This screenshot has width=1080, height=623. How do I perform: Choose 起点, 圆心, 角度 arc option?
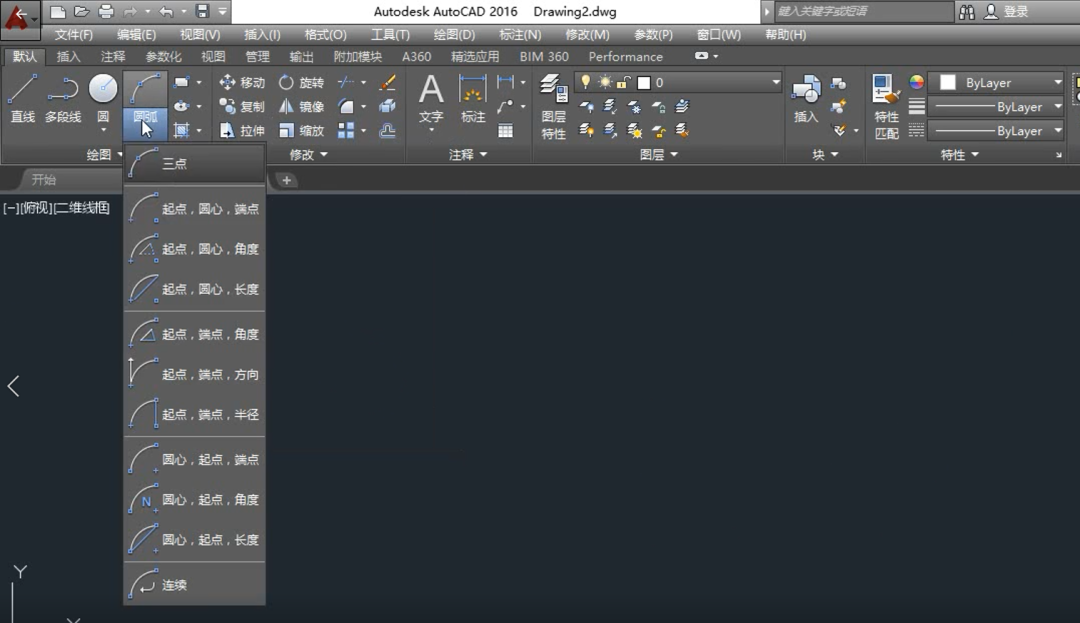point(194,249)
